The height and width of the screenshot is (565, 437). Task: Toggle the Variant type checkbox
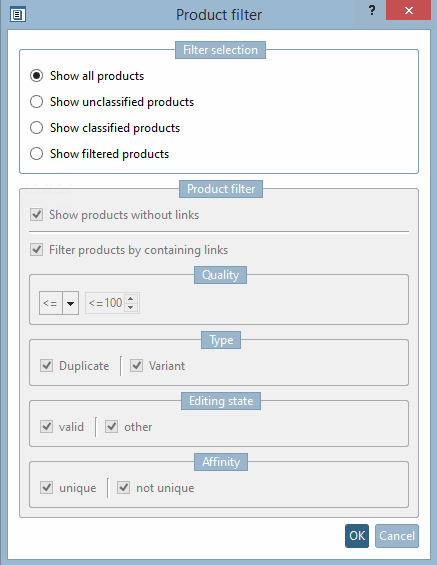137,366
